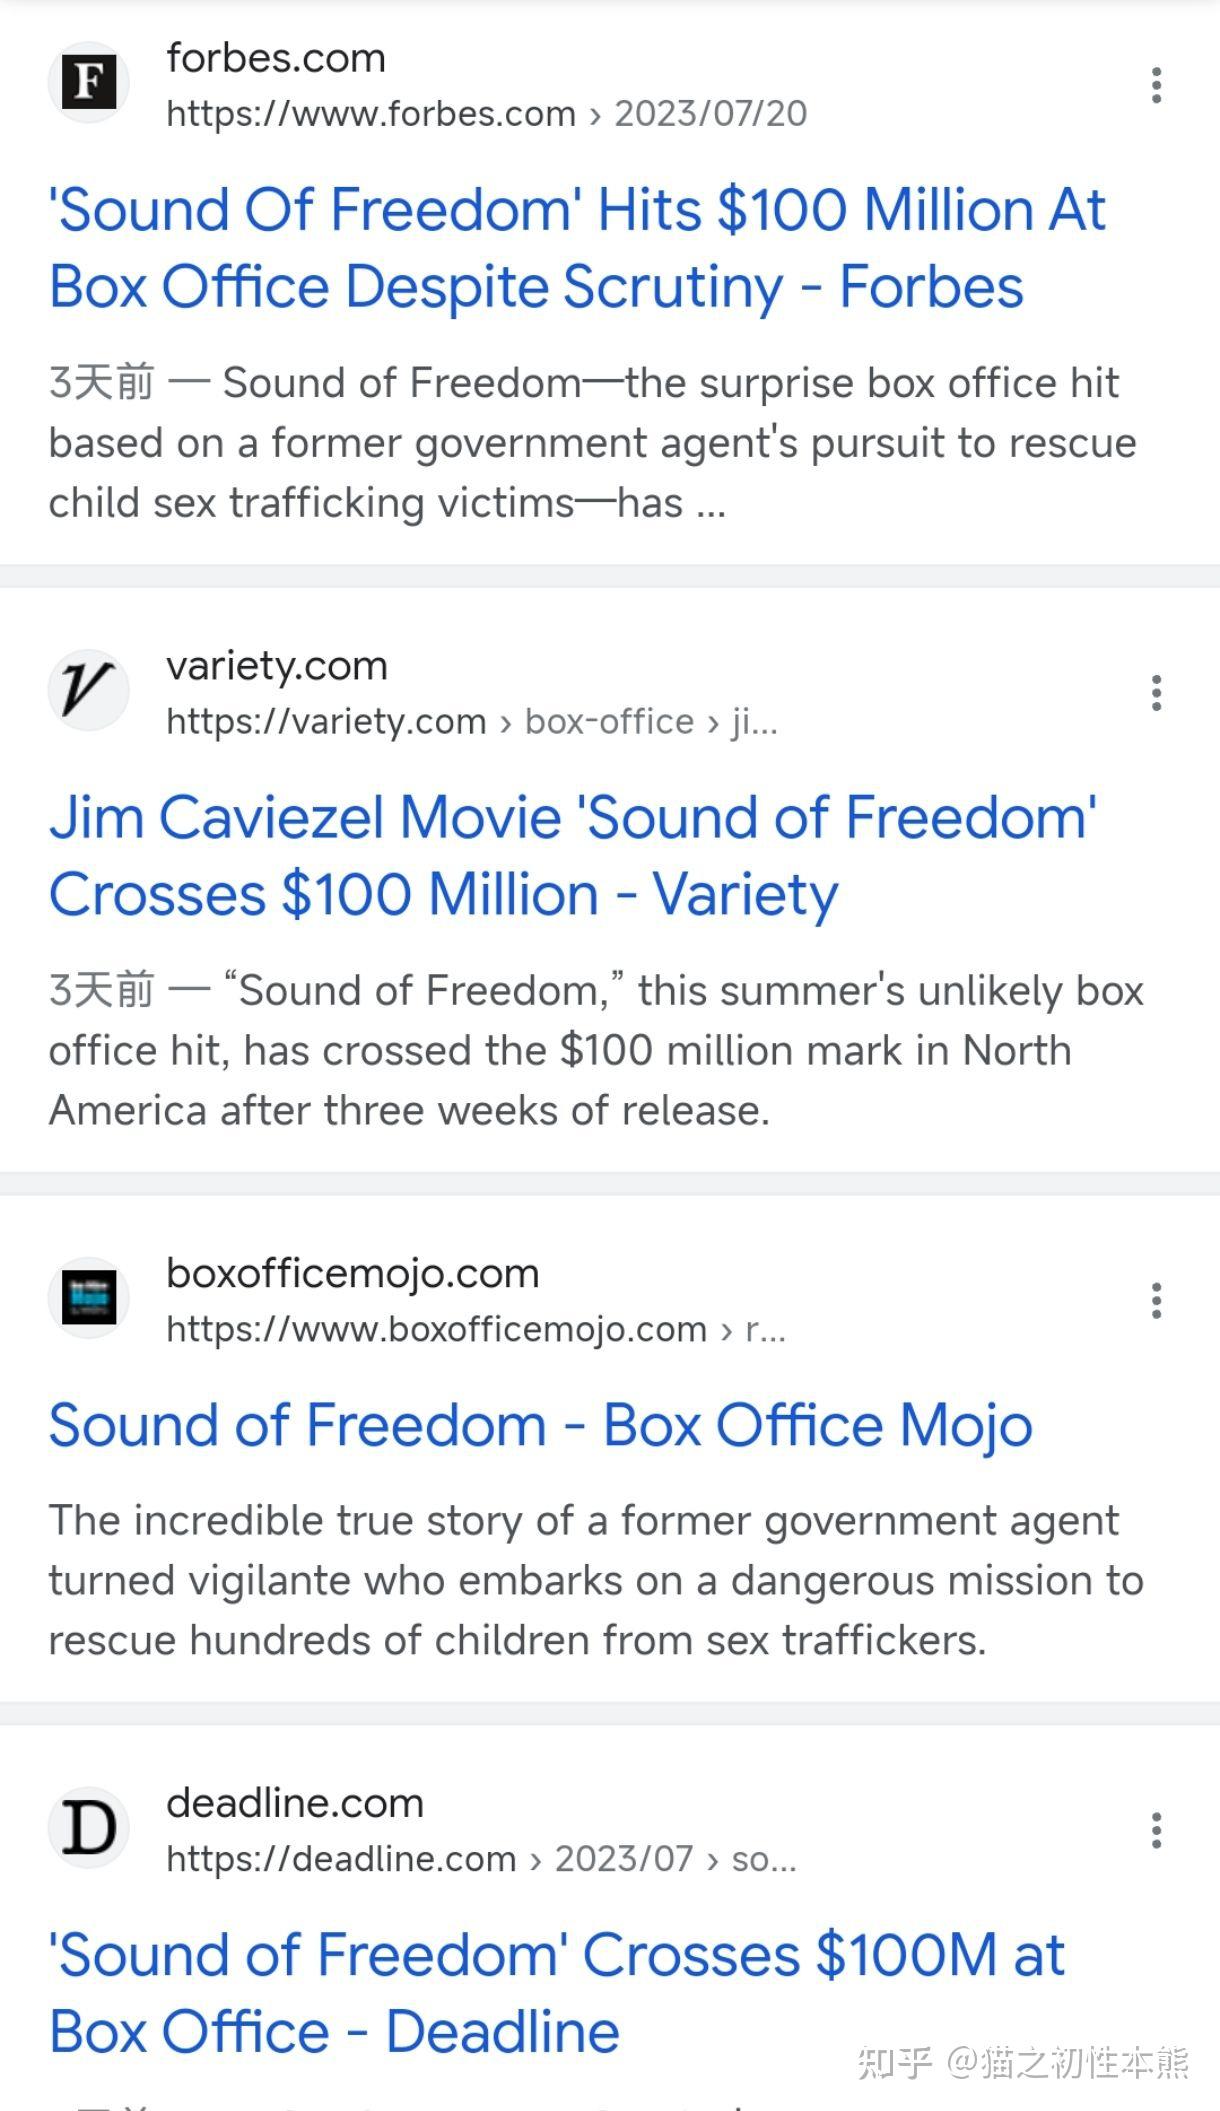The image size is (1220, 2111).
Task: Click the Variety V favicon
Action: coord(89,690)
